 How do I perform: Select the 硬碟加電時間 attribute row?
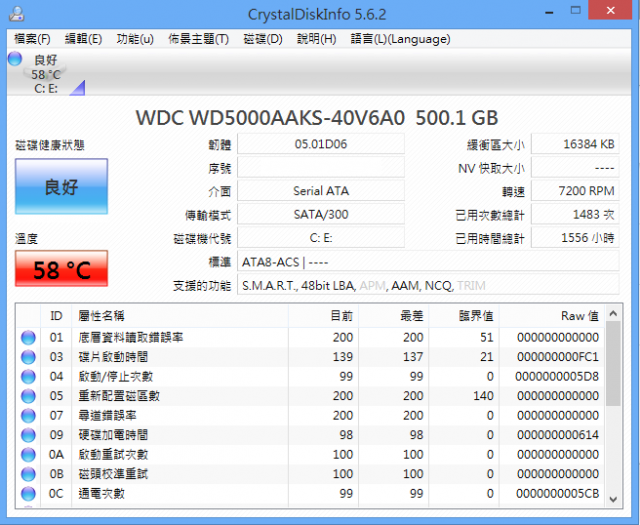coord(311,435)
